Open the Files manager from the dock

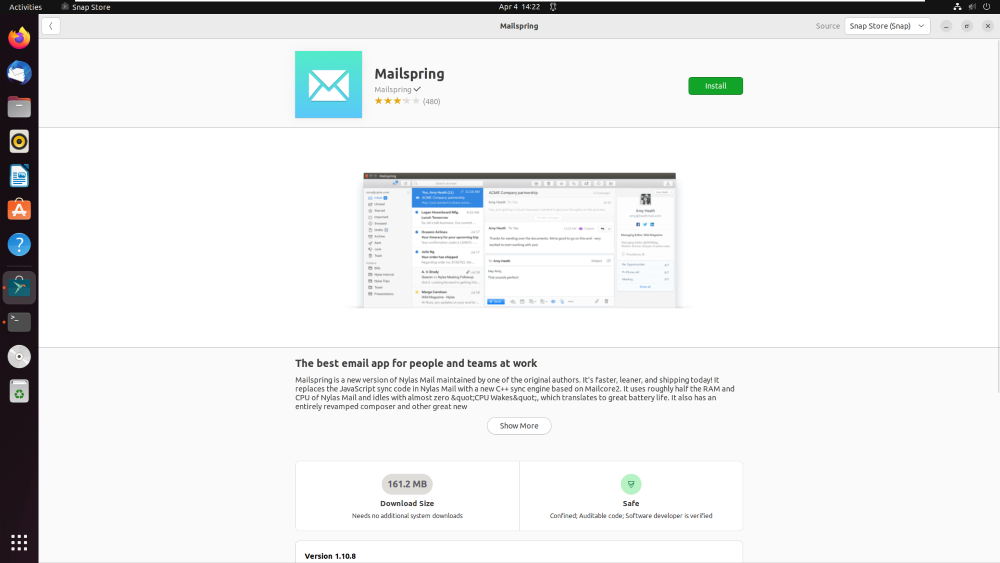point(19,107)
